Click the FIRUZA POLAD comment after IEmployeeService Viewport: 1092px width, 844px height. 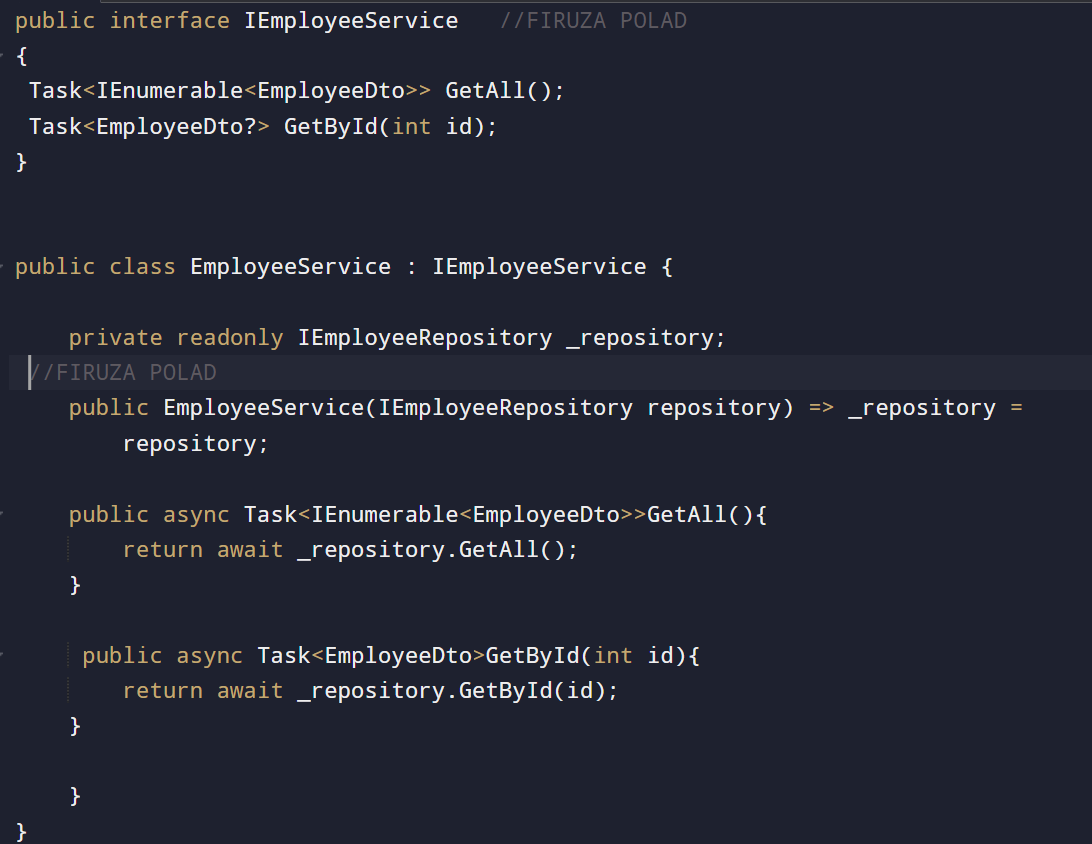pyautogui.click(x=593, y=21)
